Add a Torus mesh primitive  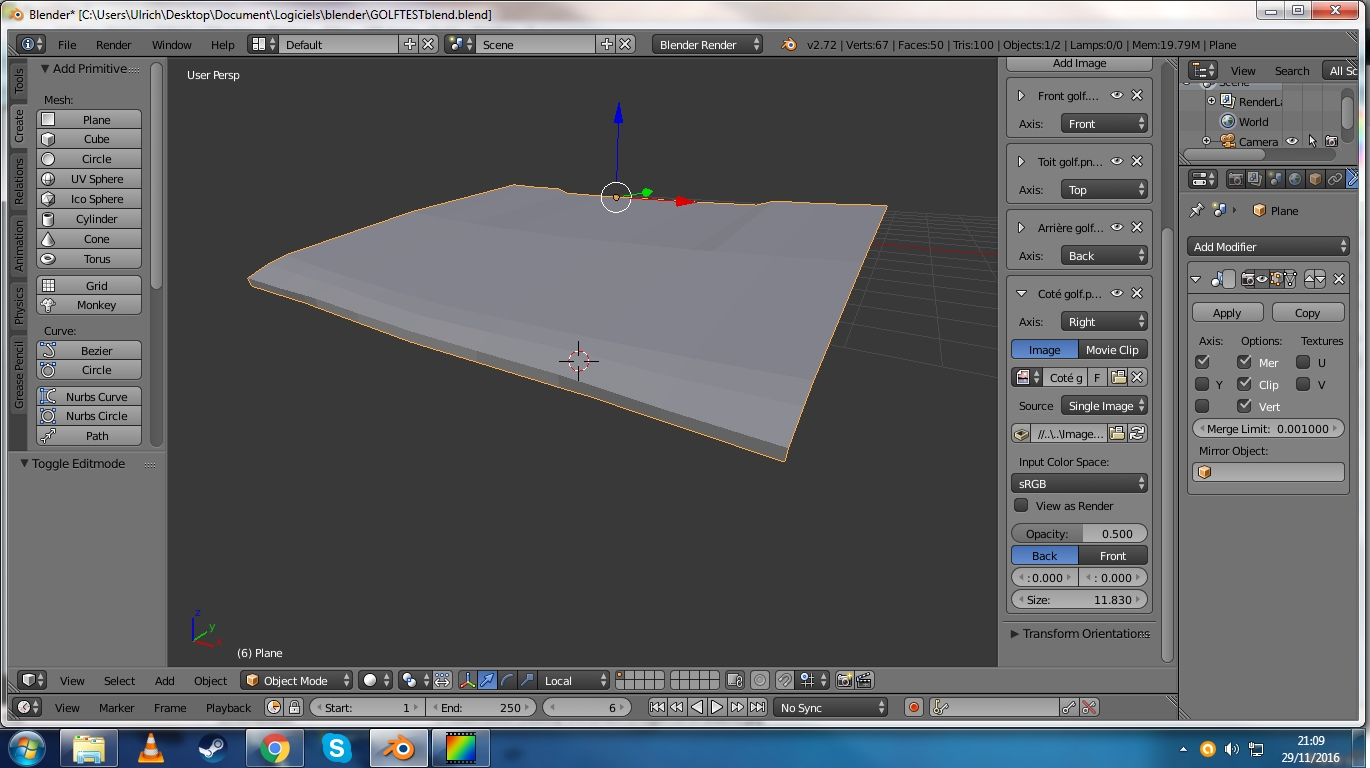click(x=89, y=259)
